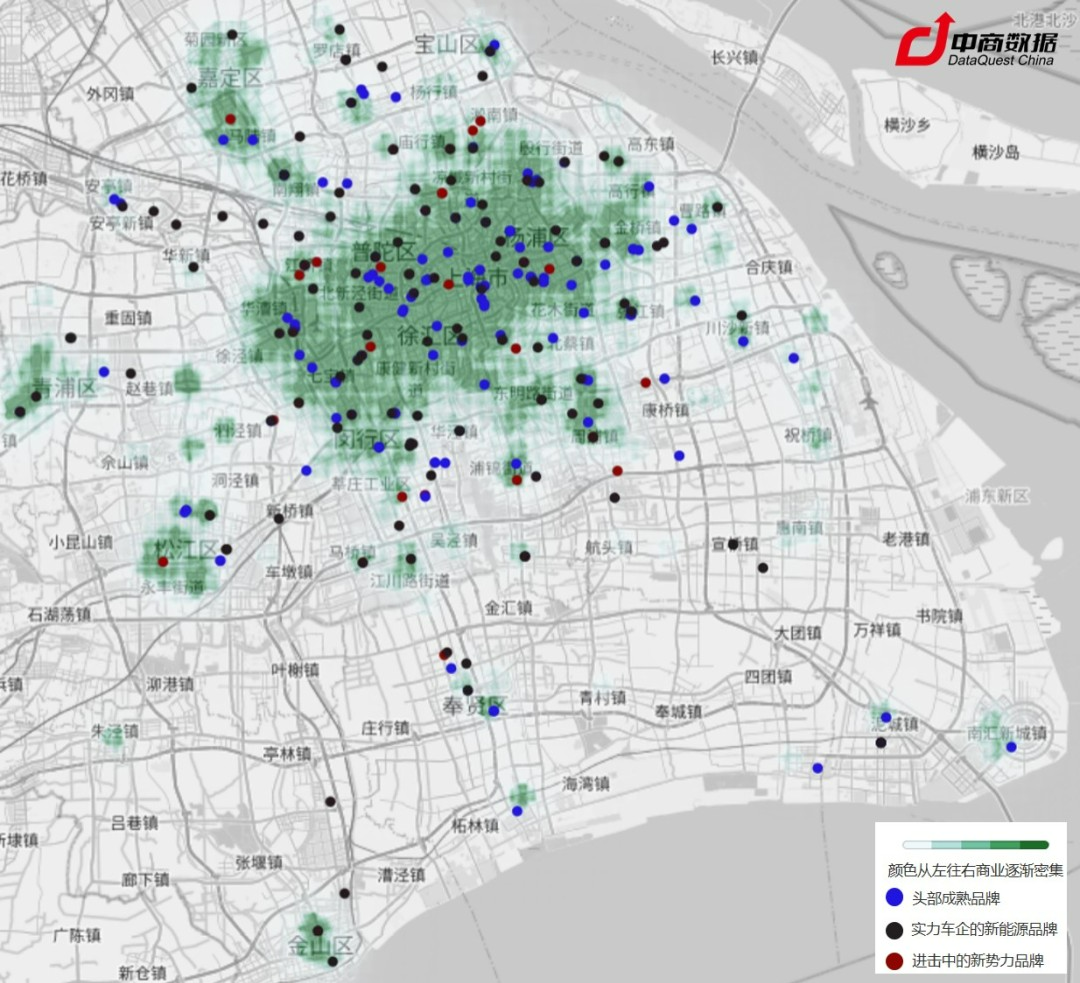Click the 颜色从左往右商业逐渐密集 legend caption
Viewport: 1080px width, 983px height.
975,871
